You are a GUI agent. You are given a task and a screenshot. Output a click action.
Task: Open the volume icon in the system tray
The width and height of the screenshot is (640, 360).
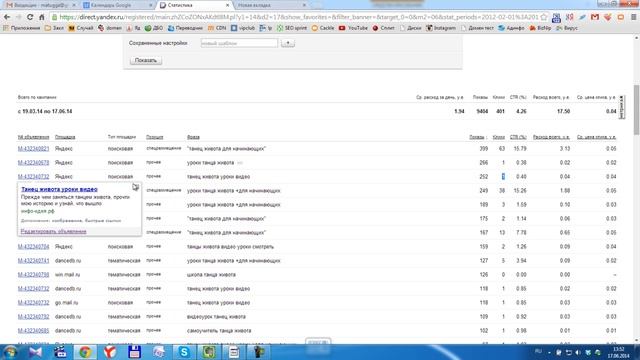pyautogui.click(x=578, y=352)
